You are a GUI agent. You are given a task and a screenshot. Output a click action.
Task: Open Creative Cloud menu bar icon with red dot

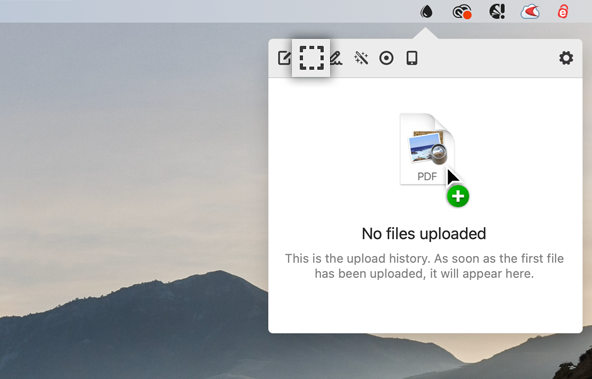click(462, 11)
